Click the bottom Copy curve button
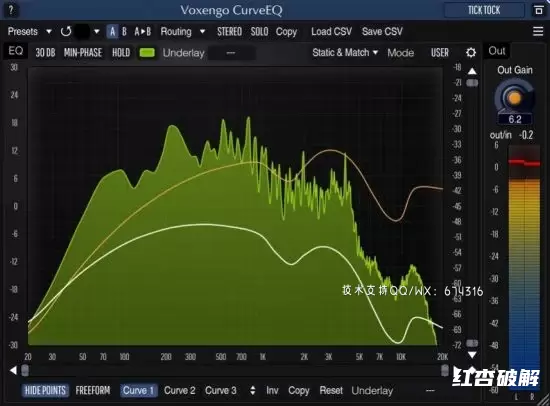This screenshot has width=550, height=406. point(299,390)
